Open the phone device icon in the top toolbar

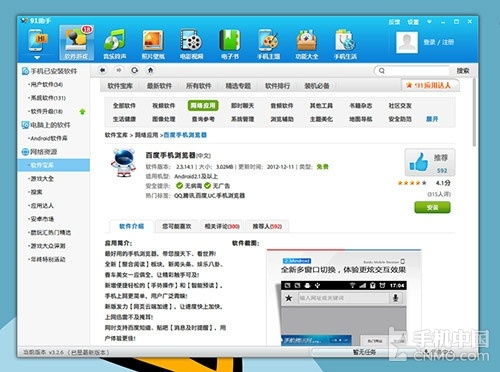pyautogui.click(x=37, y=41)
